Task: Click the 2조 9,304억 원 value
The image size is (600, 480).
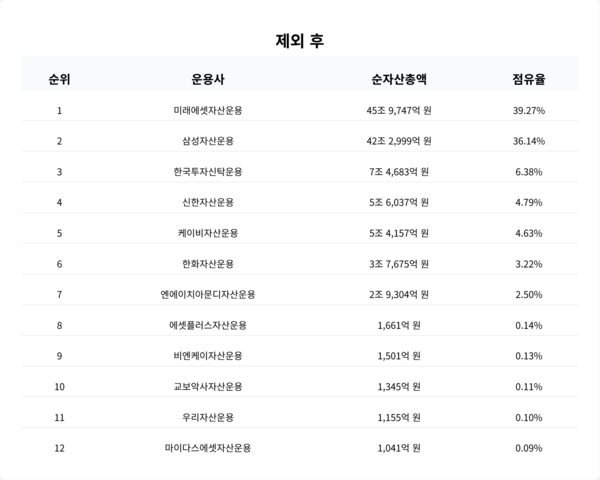Action: tap(399, 294)
